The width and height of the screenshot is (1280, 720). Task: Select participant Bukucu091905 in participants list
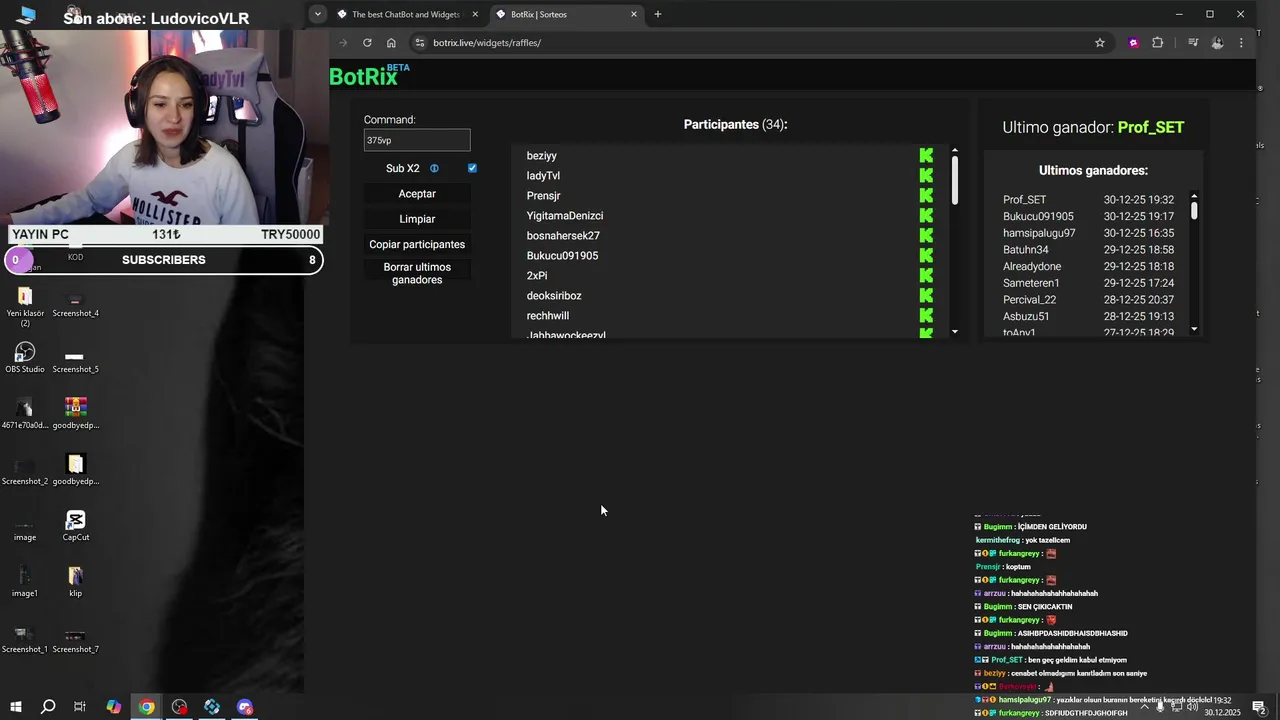click(x=562, y=256)
